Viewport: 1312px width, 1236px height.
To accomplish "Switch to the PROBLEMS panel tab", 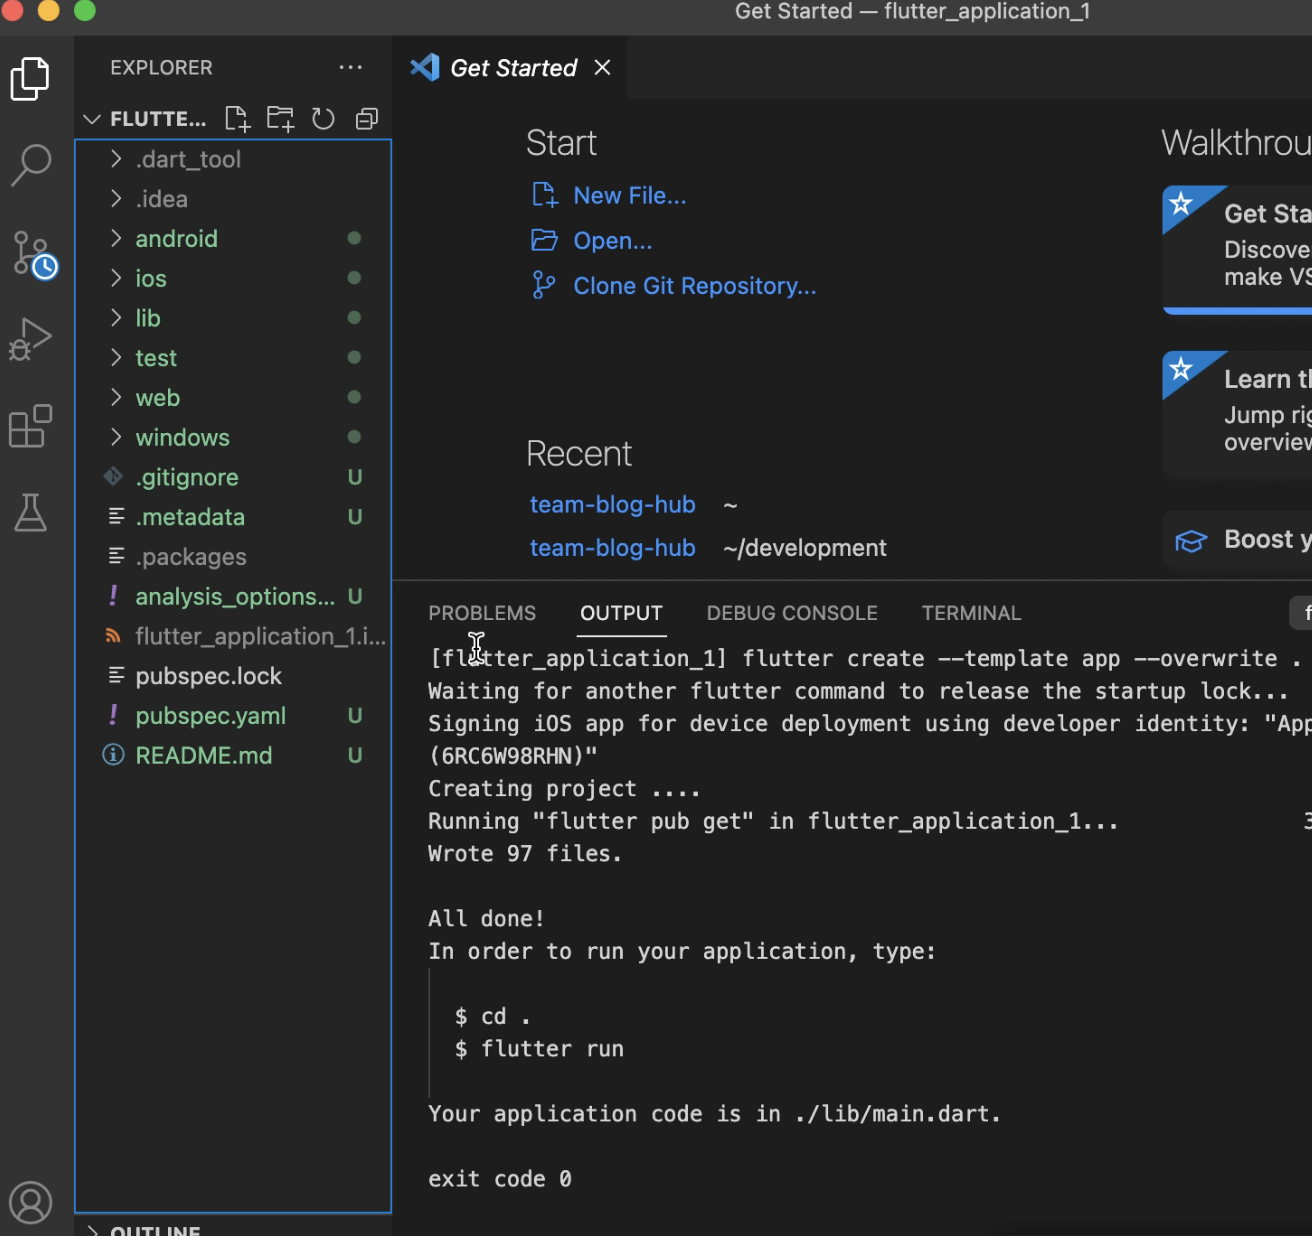I will click(x=482, y=613).
